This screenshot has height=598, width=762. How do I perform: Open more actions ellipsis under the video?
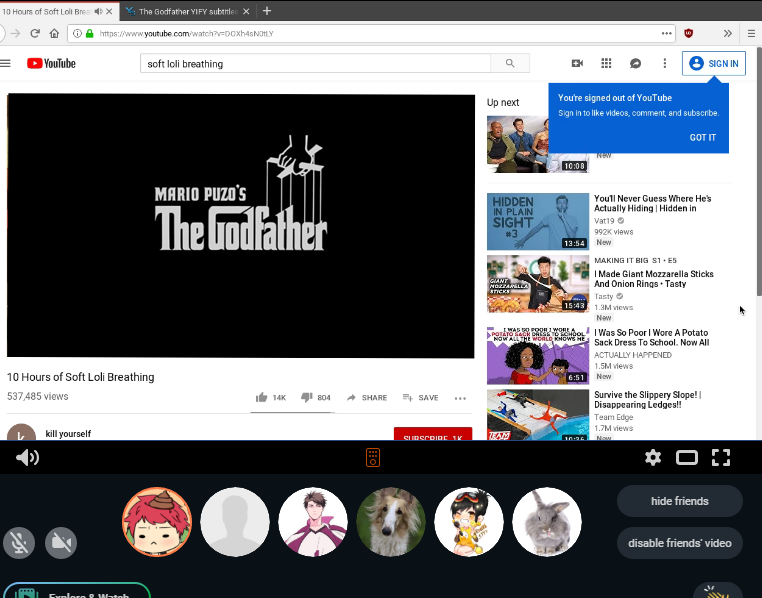(x=460, y=398)
